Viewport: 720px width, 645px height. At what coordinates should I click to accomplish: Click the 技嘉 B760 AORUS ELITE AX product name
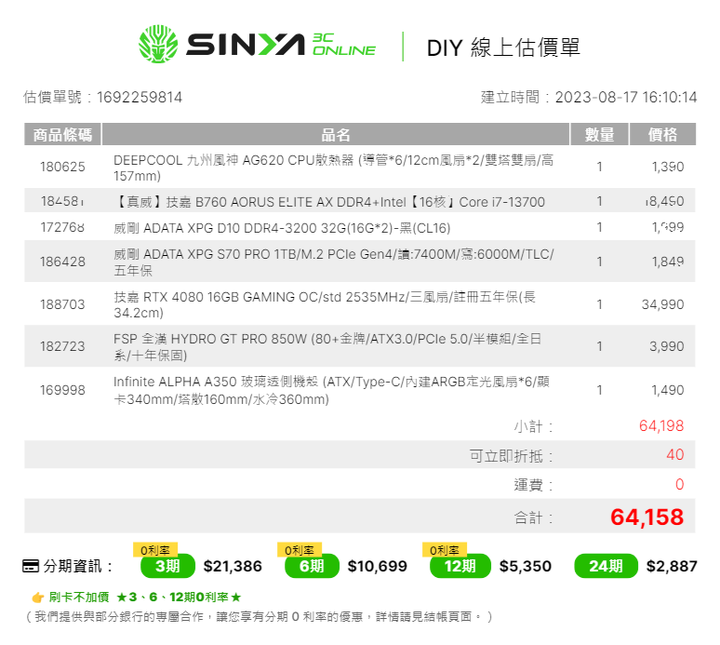(x=329, y=202)
